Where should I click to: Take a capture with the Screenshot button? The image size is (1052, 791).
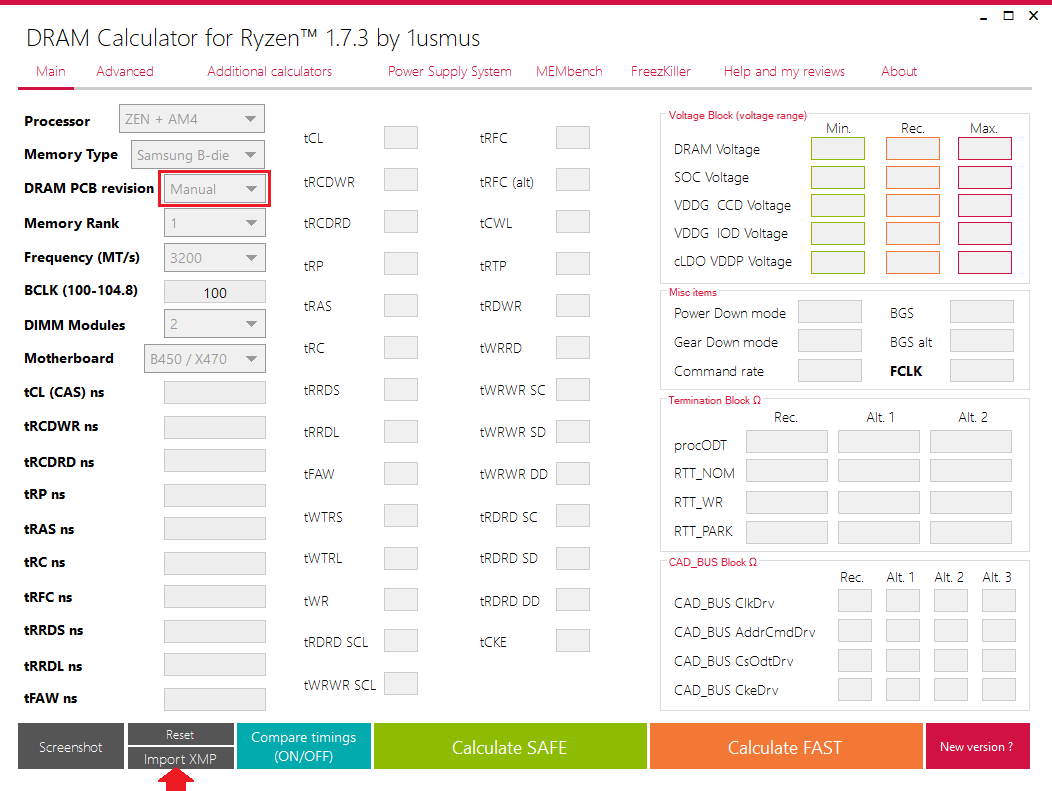click(x=71, y=747)
